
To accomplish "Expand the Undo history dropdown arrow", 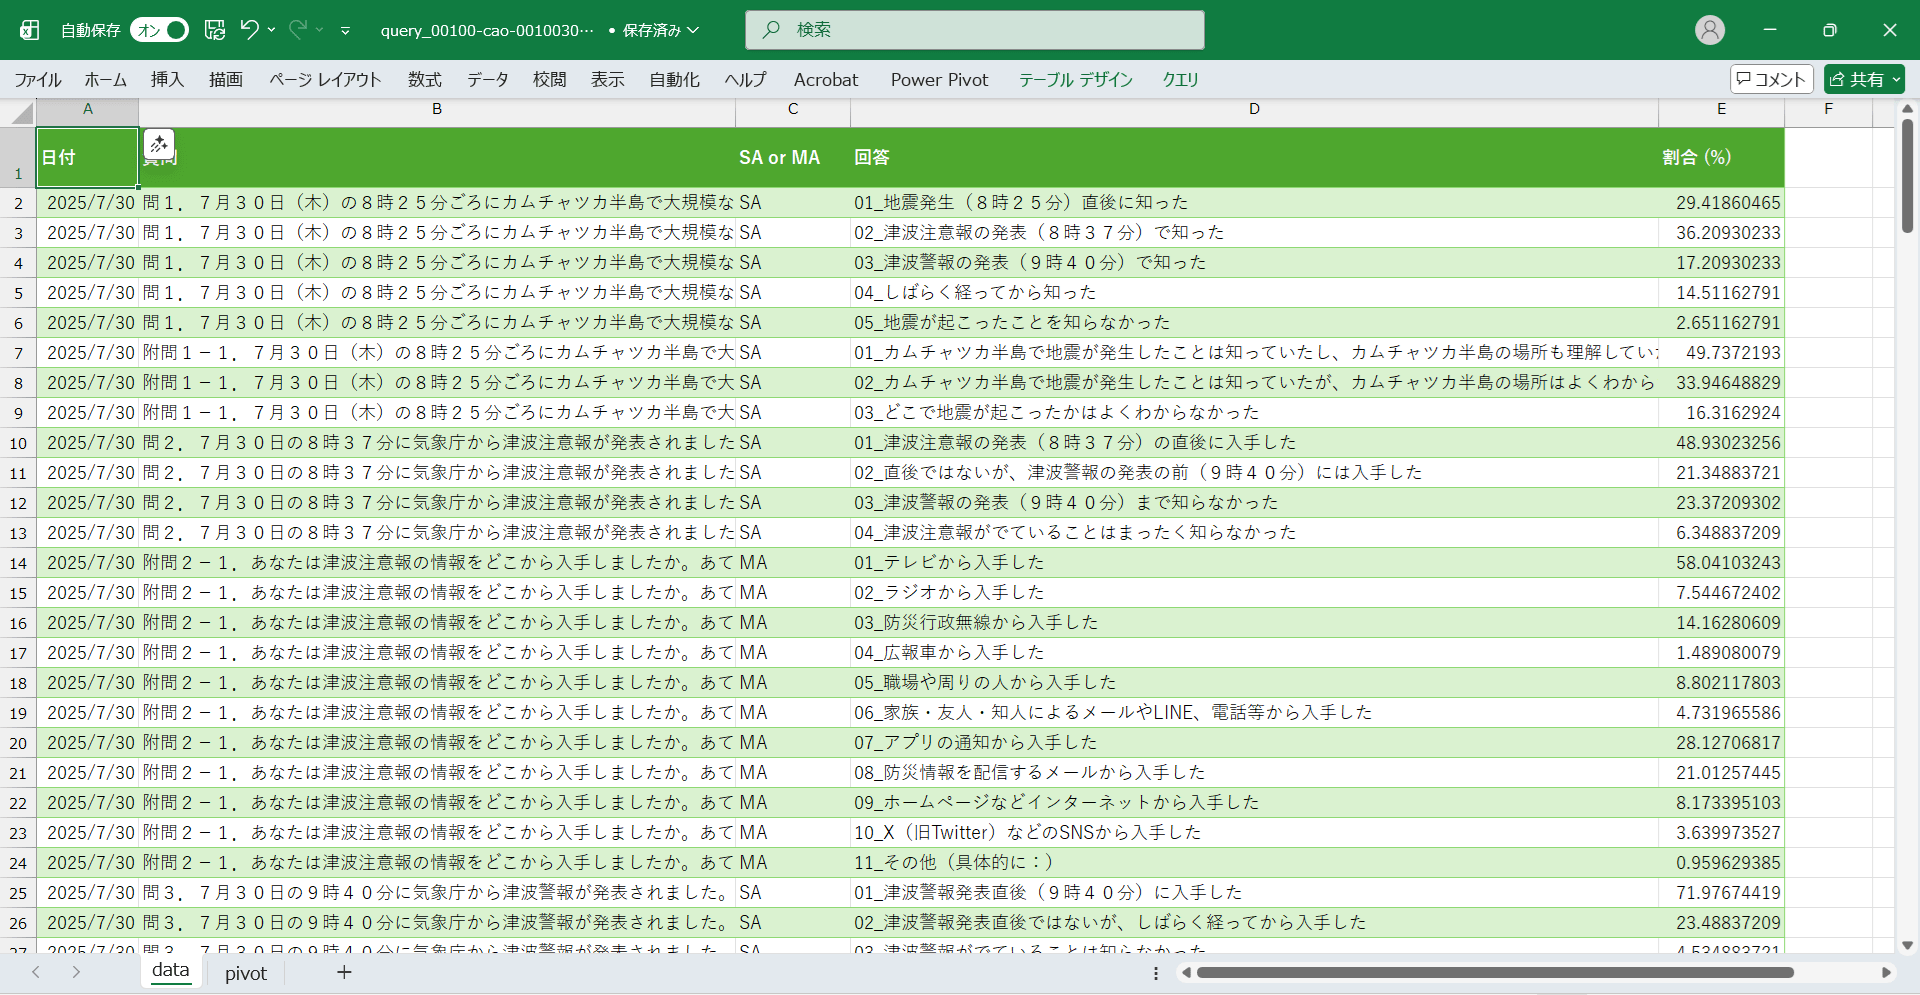I will [271, 30].
